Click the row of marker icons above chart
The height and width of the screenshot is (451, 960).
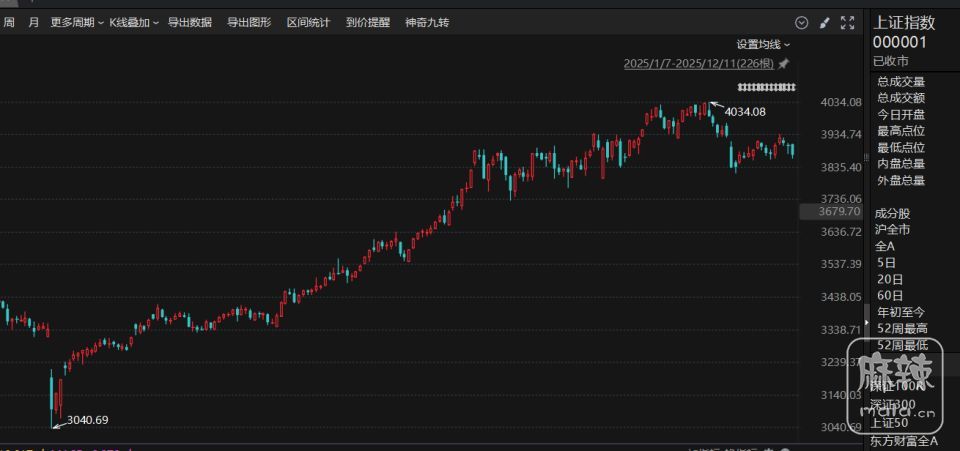[x=766, y=87]
